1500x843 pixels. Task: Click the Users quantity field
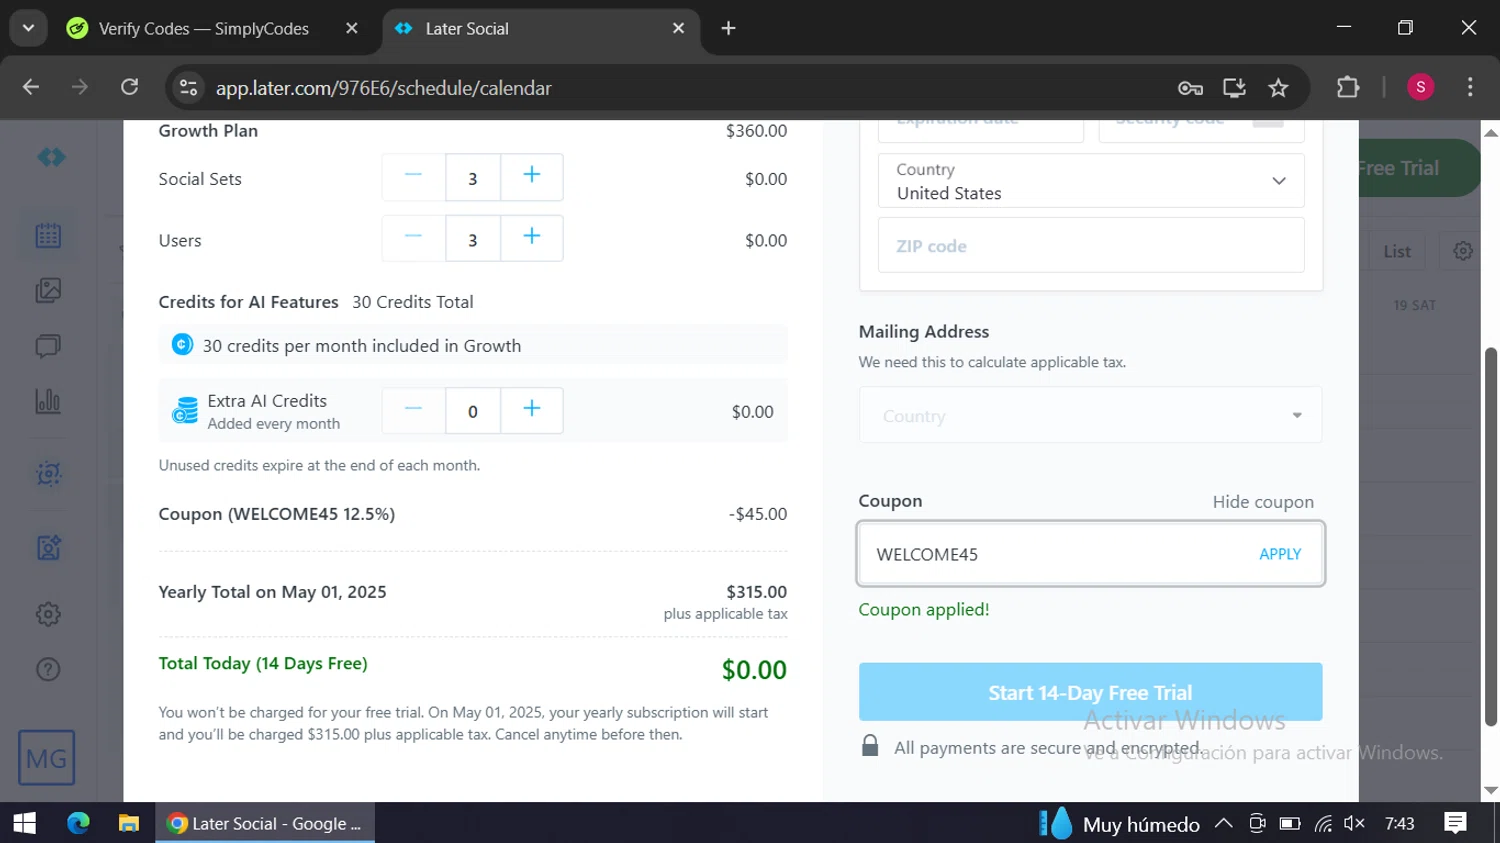tap(473, 239)
